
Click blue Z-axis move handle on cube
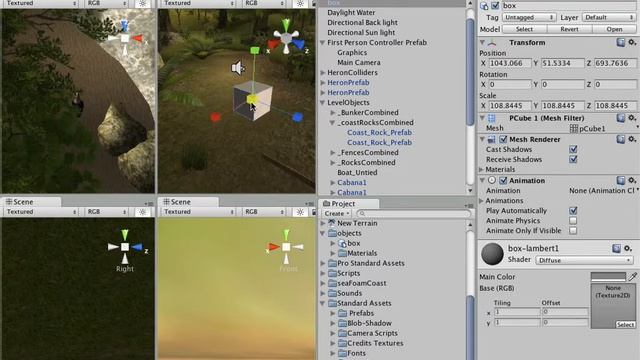coord(298,118)
